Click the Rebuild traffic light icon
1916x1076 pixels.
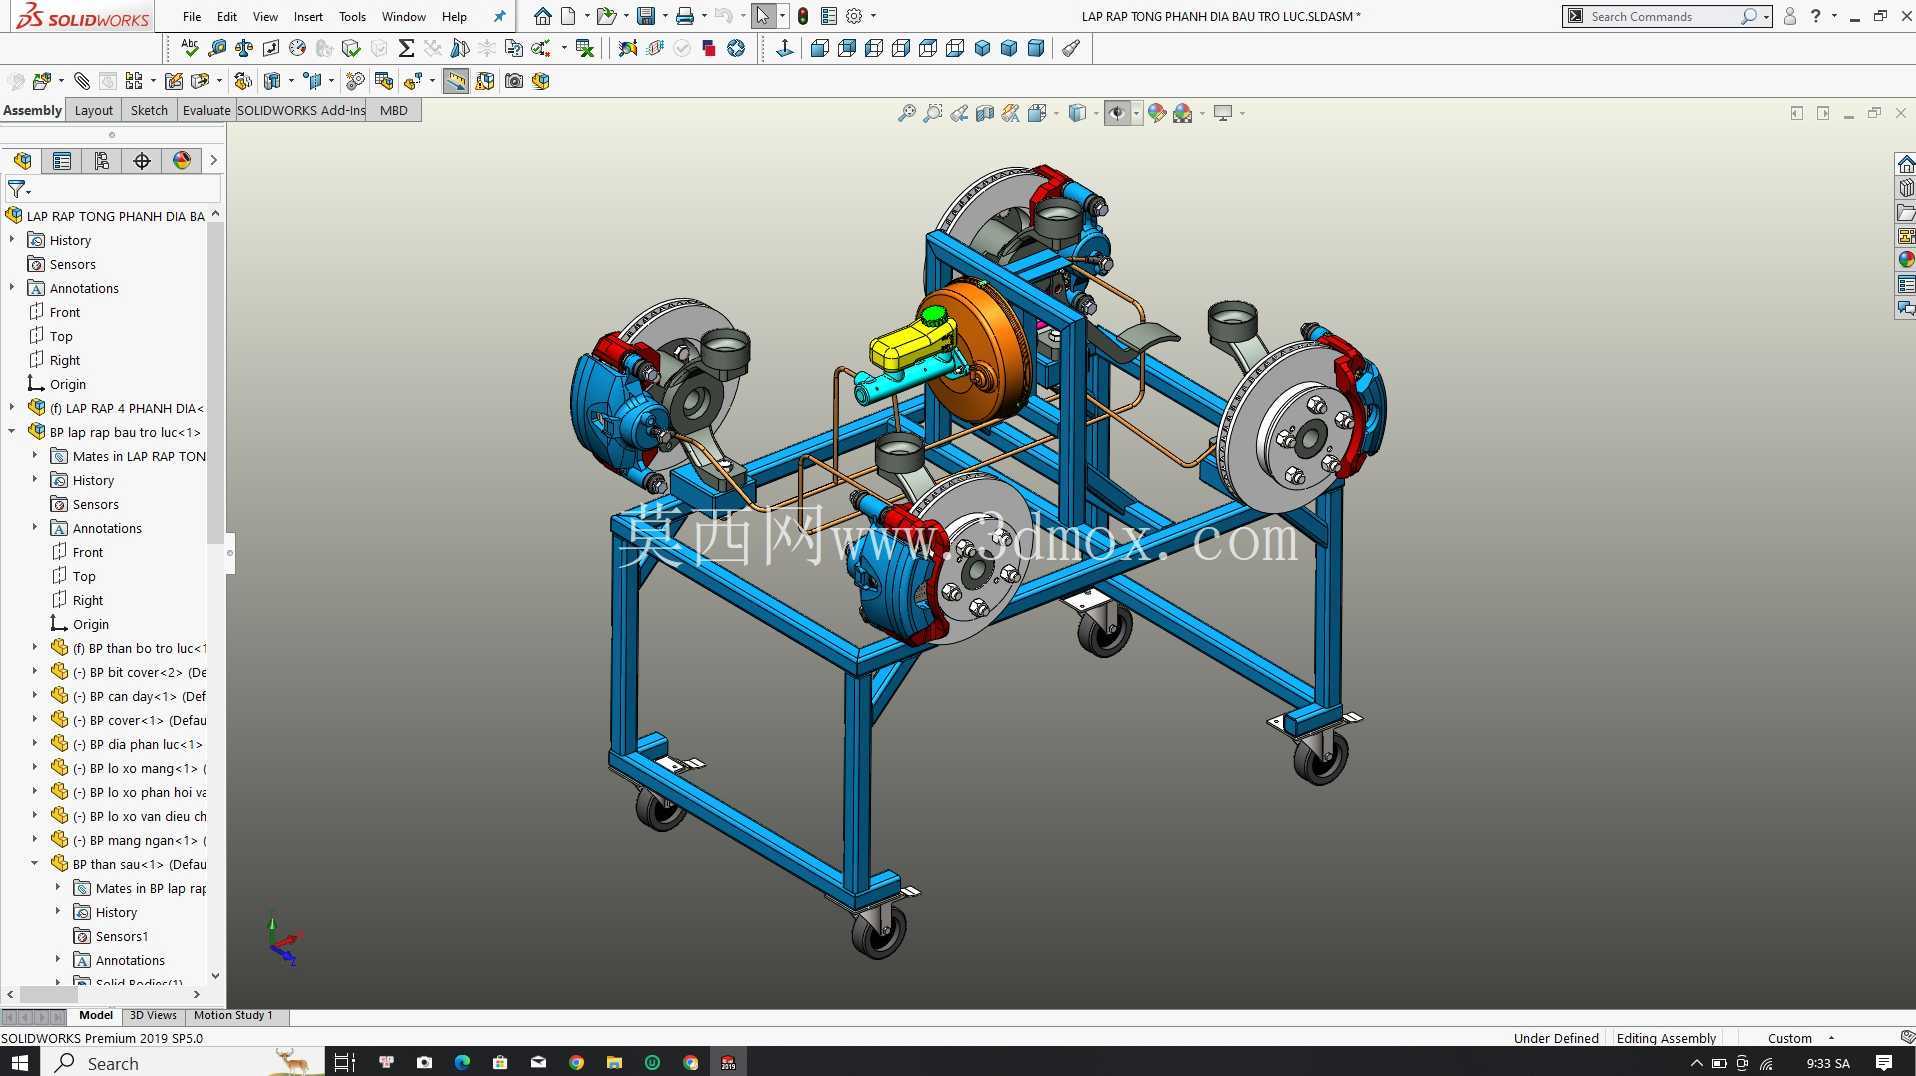tap(802, 16)
